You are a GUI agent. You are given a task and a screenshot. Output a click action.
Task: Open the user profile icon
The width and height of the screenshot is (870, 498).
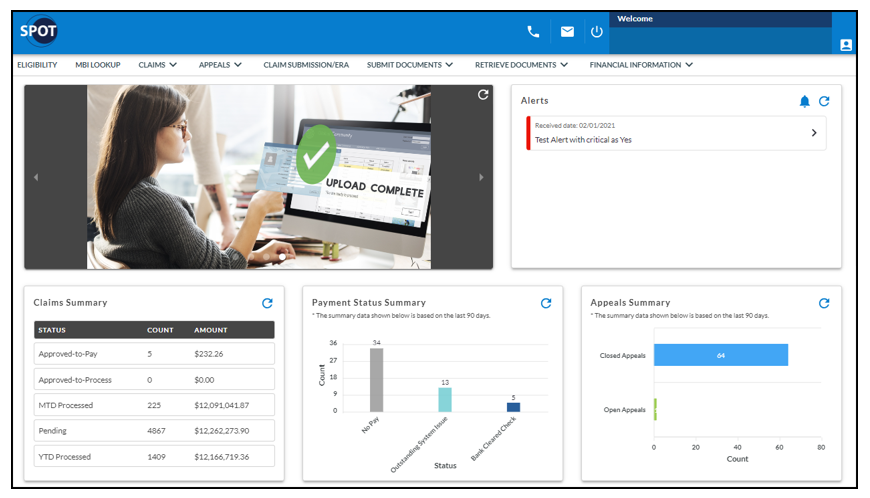click(846, 45)
